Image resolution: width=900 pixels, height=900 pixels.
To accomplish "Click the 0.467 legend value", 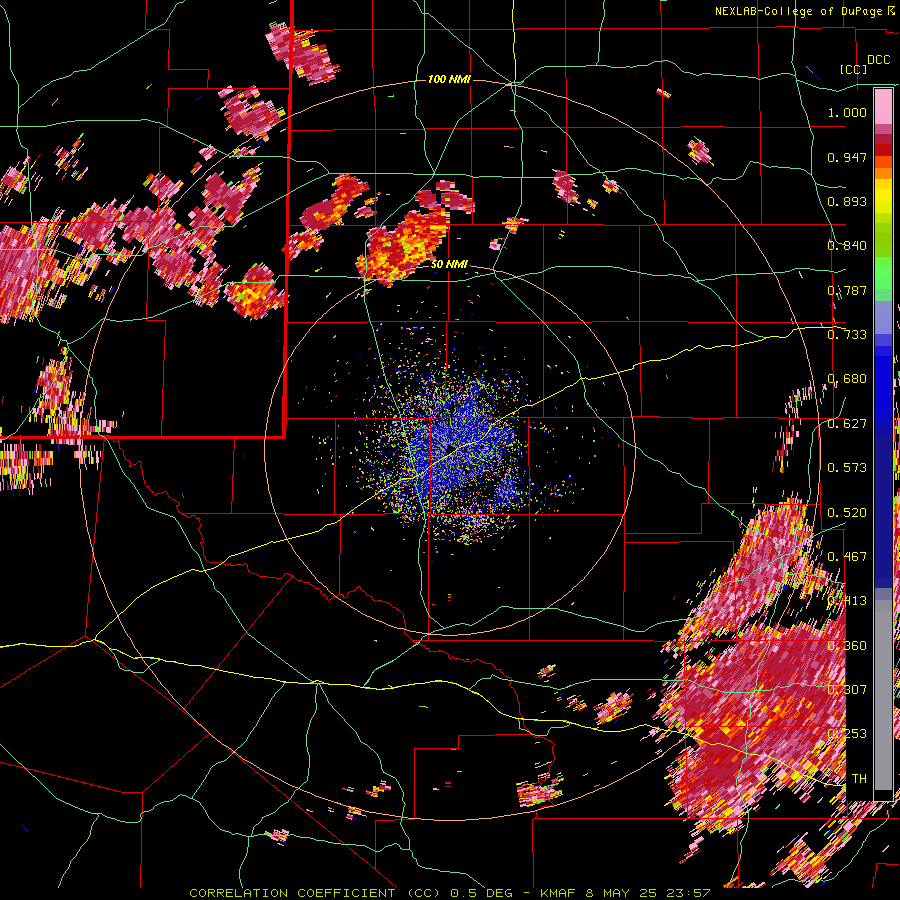I will tap(847, 557).
